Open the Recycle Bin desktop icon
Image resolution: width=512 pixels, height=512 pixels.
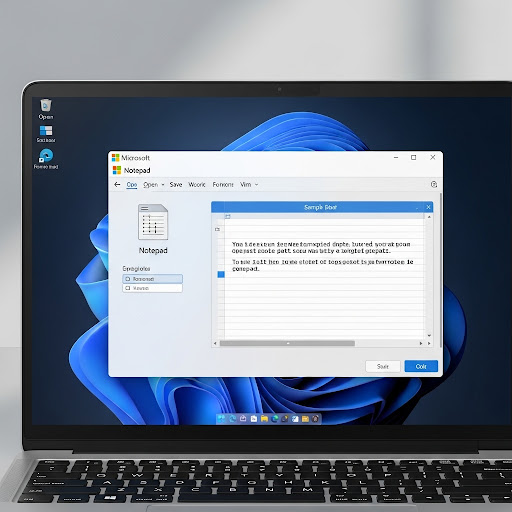[46, 105]
